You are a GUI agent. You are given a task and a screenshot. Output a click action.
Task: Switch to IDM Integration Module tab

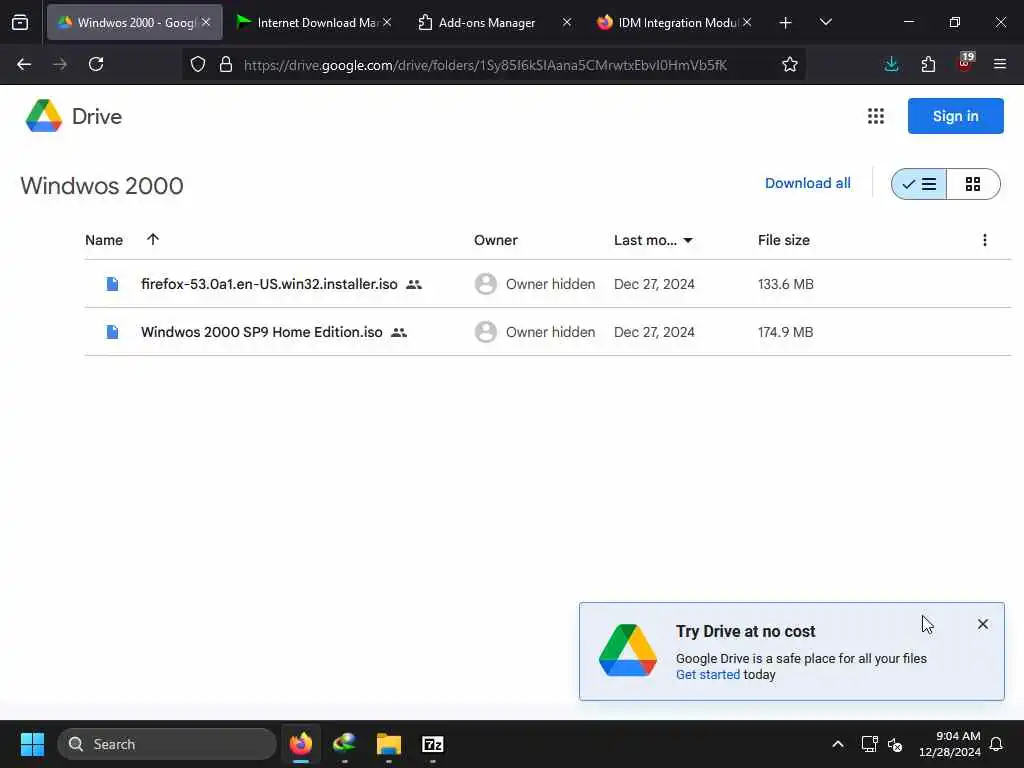(673, 22)
